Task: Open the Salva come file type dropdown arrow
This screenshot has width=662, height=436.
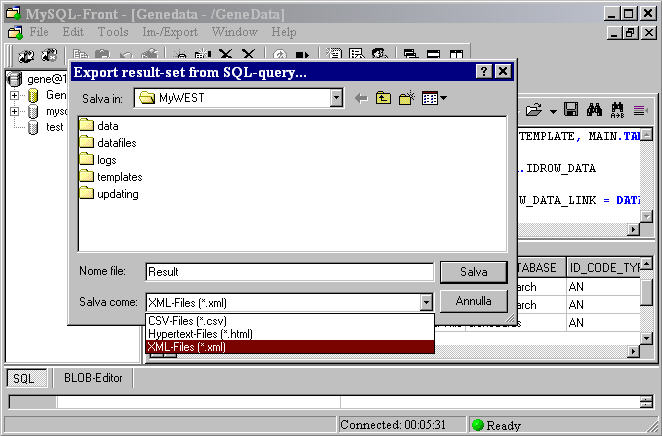Action: (426, 302)
